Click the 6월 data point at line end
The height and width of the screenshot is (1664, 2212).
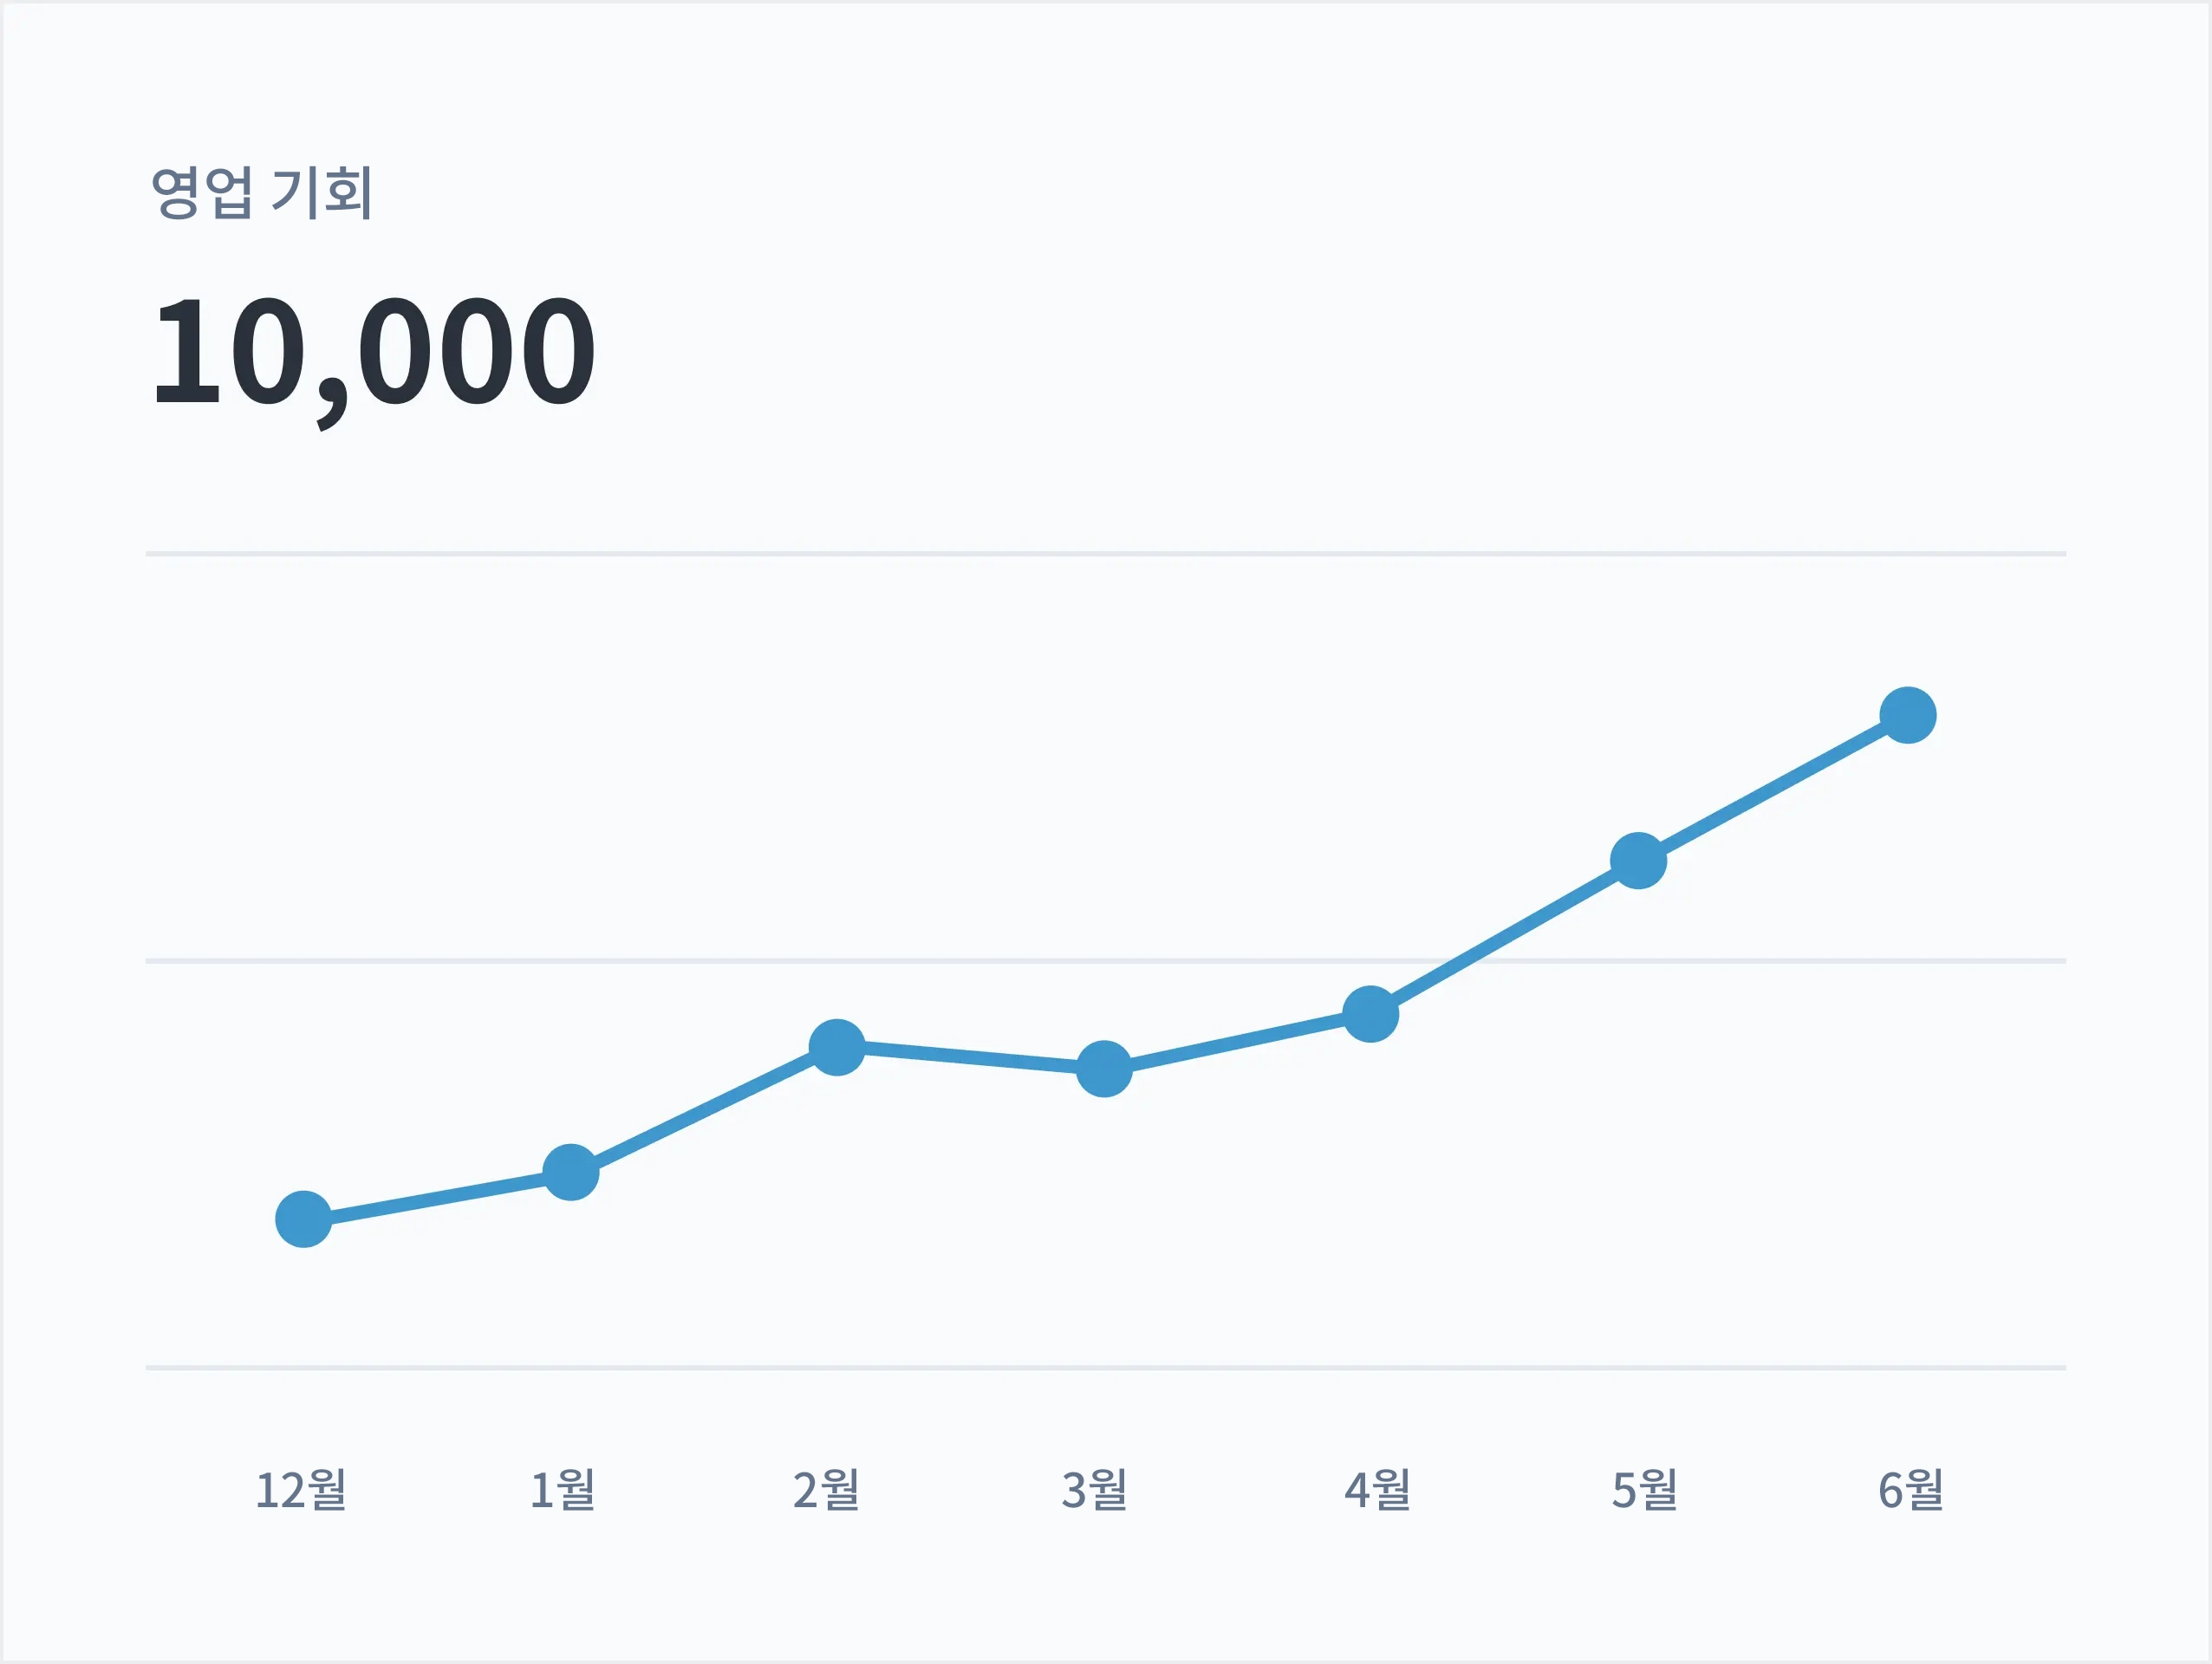pos(1908,715)
